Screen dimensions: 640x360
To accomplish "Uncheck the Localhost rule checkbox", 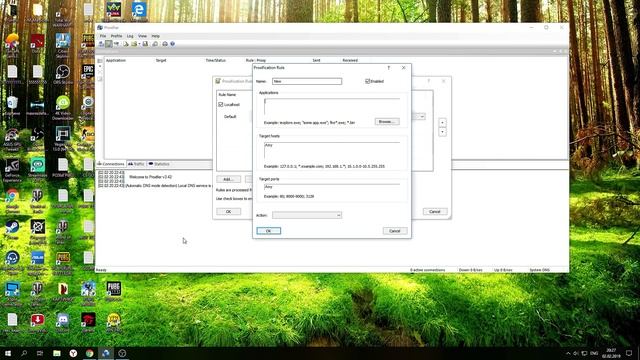I will pyautogui.click(x=221, y=104).
